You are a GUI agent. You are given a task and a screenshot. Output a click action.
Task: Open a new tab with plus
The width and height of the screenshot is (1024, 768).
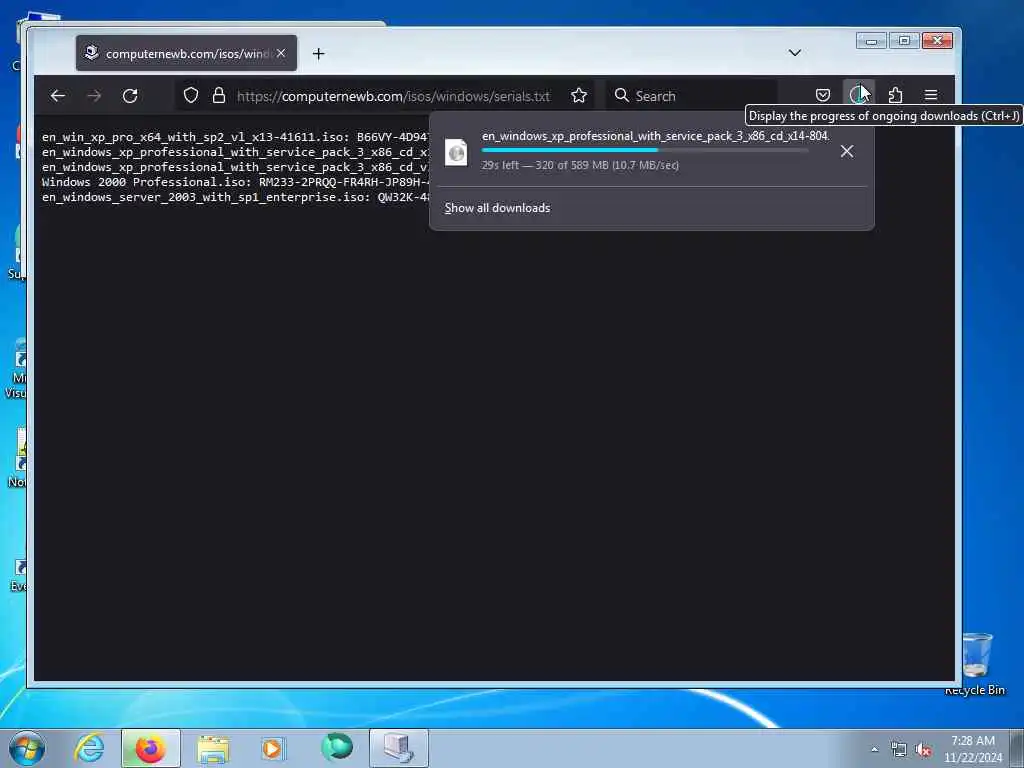(x=319, y=54)
